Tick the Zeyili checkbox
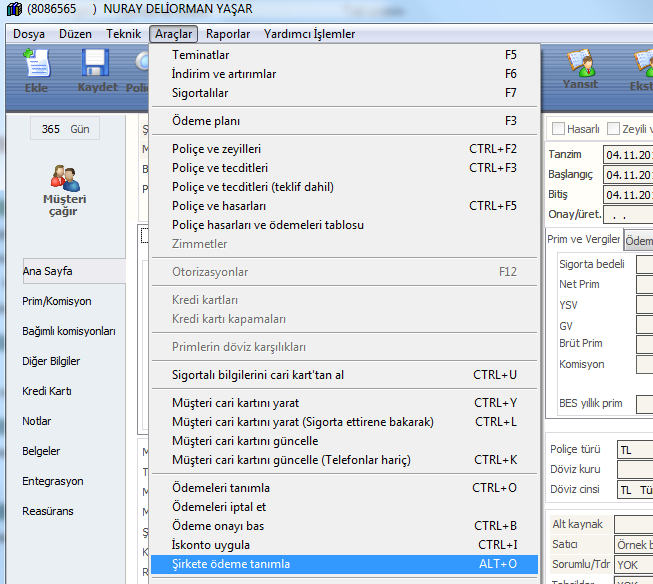This screenshot has width=653, height=584. [613, 129]
